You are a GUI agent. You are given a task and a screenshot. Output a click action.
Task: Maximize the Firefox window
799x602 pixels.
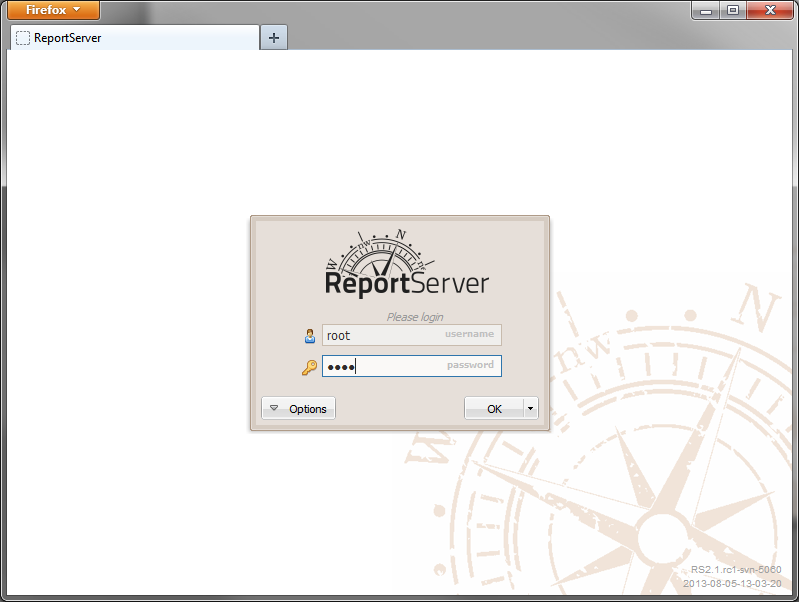click(733, 10)
